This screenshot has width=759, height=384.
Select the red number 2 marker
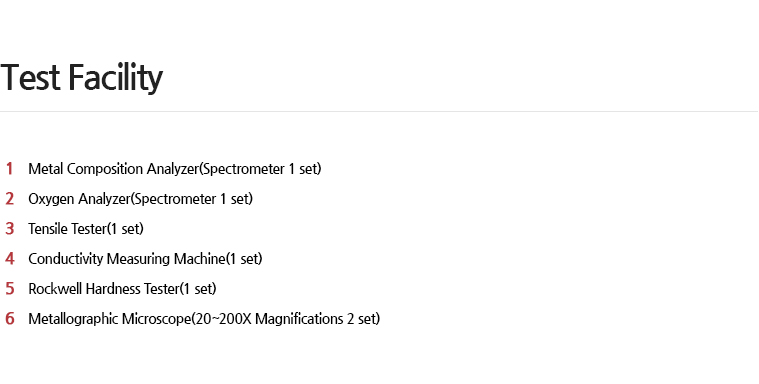10,199
